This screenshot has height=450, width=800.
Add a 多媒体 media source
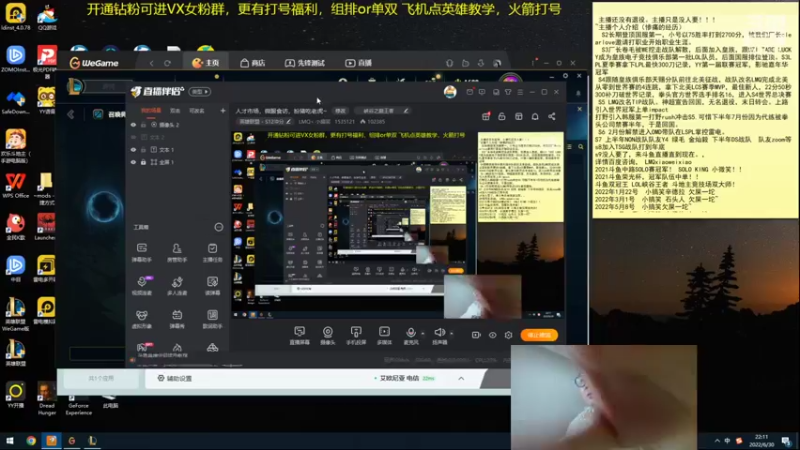click(384, 335)
